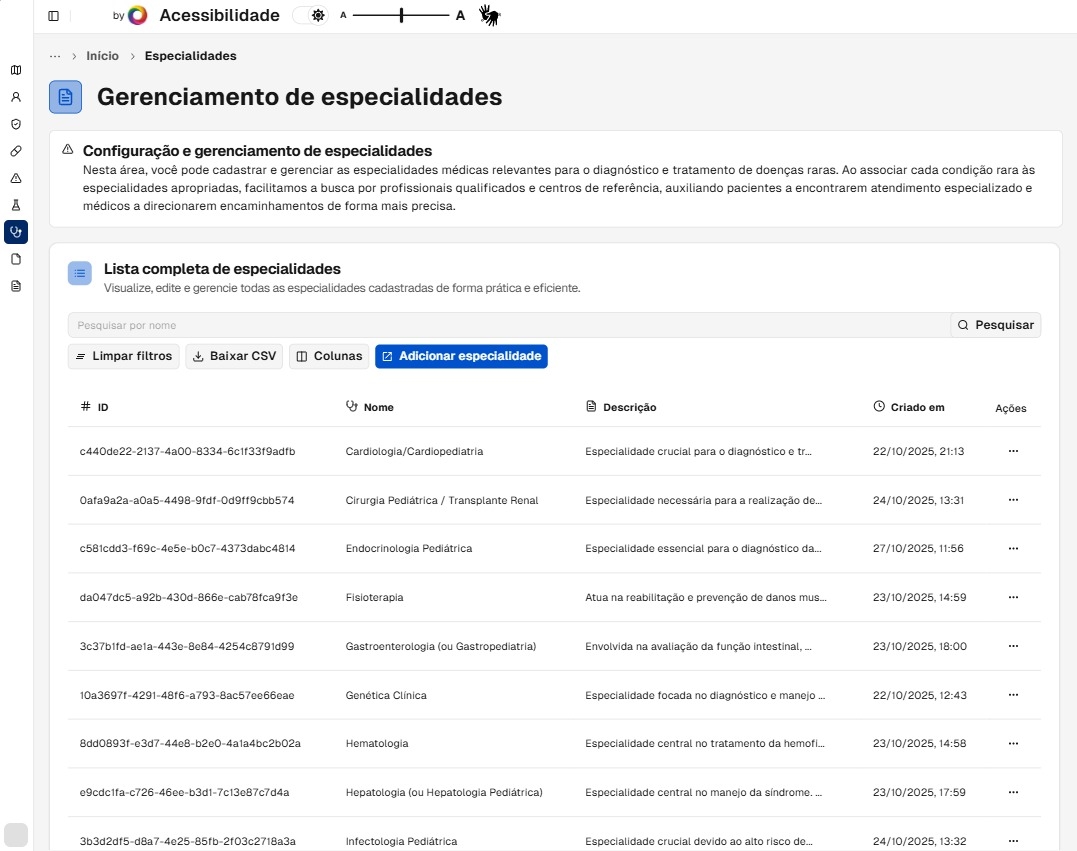Screen dimensions: 1077x851
Task: Click the shield check sidebar icon
Action: 16,125
